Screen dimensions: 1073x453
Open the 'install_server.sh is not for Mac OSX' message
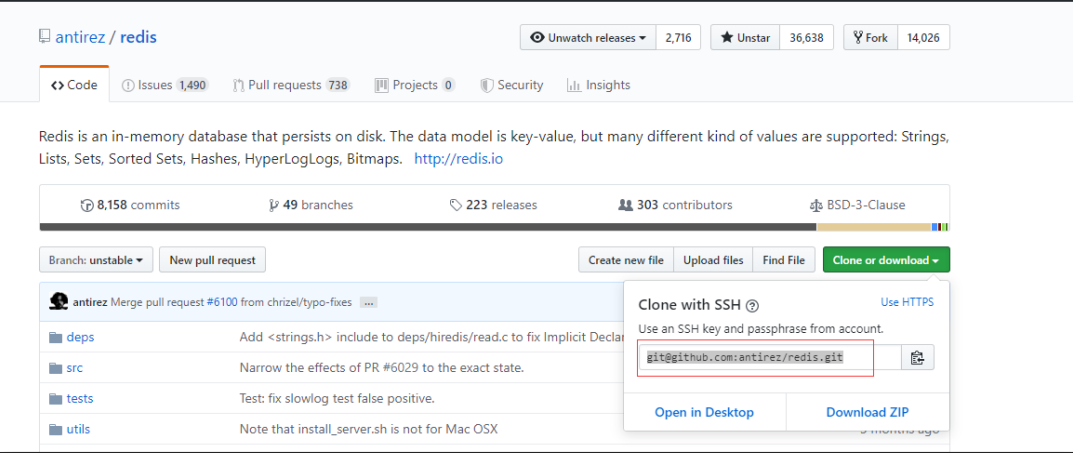[369, 429]
